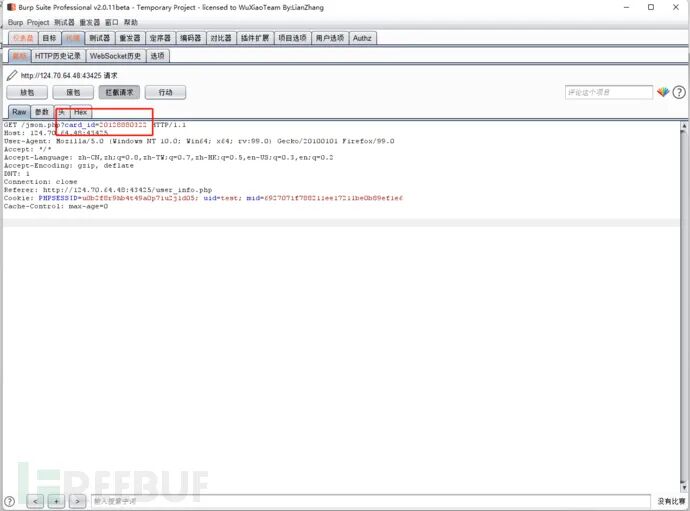Screen dimensions: 690x511
Task: Click the User-Agent header line
Action: 199,141
